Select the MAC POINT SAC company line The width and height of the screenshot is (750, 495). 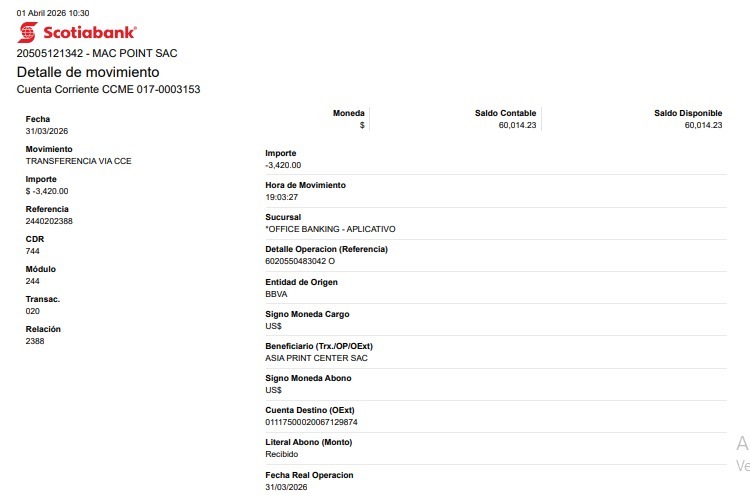pyautogui.click(x=97, y=53)
